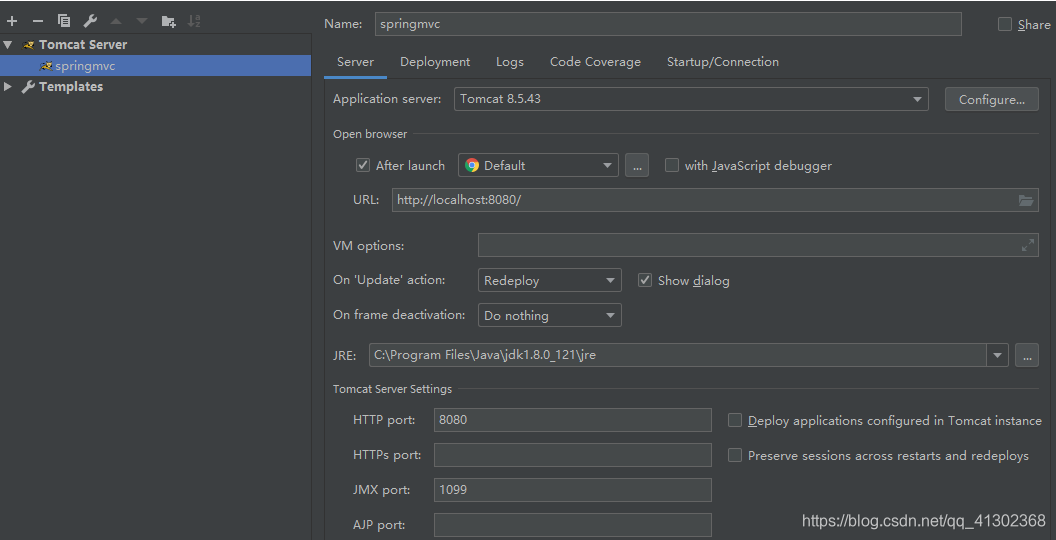The width and height of the screenshot is (1056, 540).
Task: Toggle the Show dialog checkbox
Action: coord(645,280)
